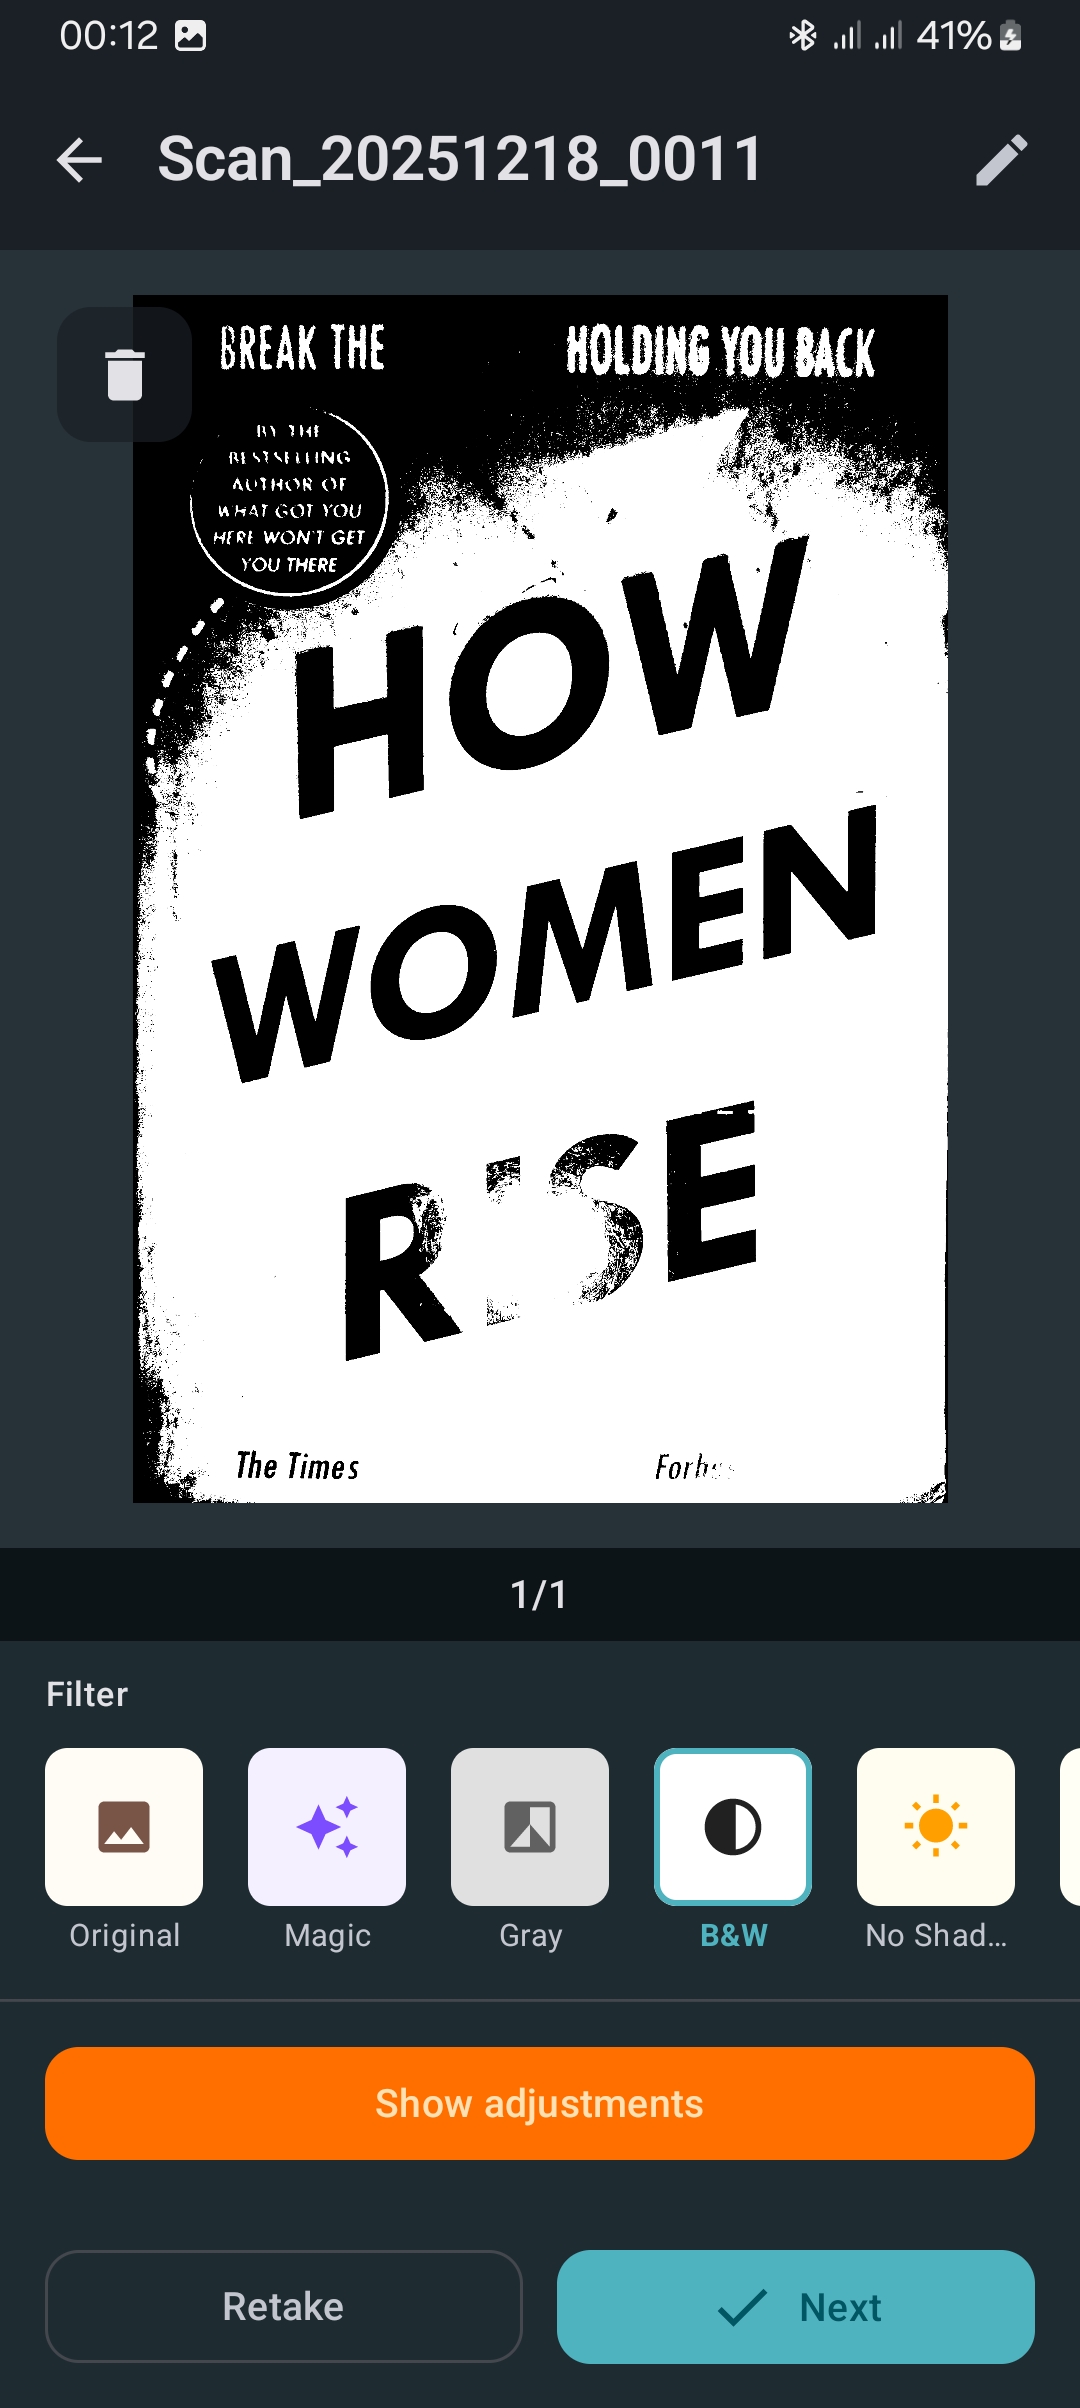The height and width of the screenshot is (2408, 1080).
Task: Reveal the partially hidden next filter tile
Action: point(1070,1826)
